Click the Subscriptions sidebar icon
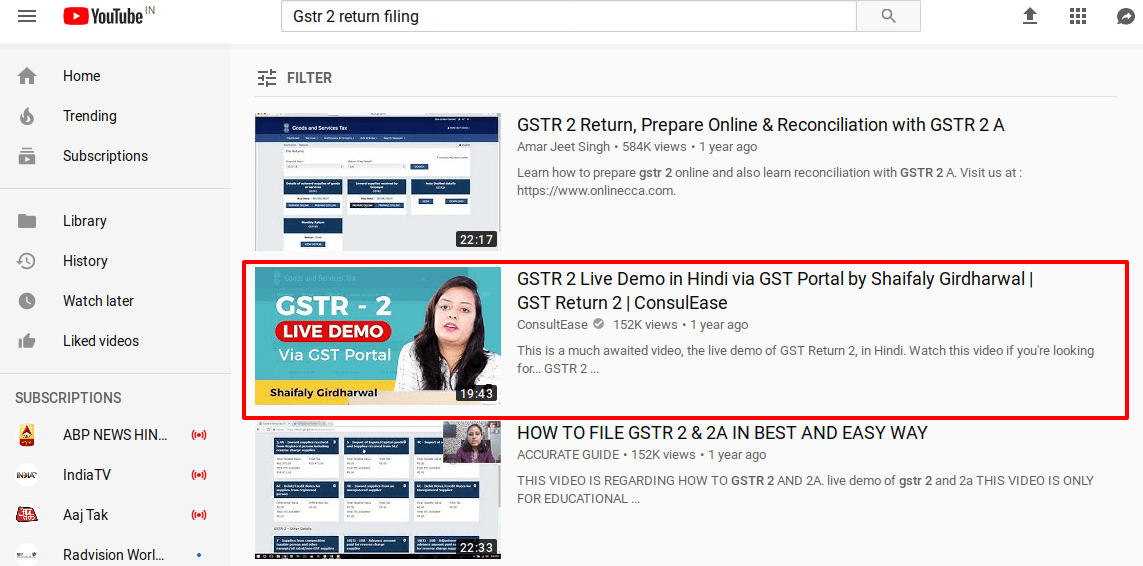Viewport: 1143px width, 566px height. point(27,156)
